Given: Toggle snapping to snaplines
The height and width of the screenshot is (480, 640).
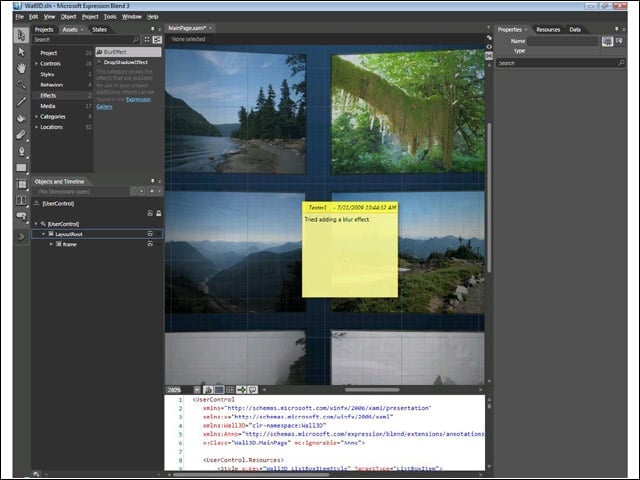Looking at the screenshot, I should click(x=241, y=390).
